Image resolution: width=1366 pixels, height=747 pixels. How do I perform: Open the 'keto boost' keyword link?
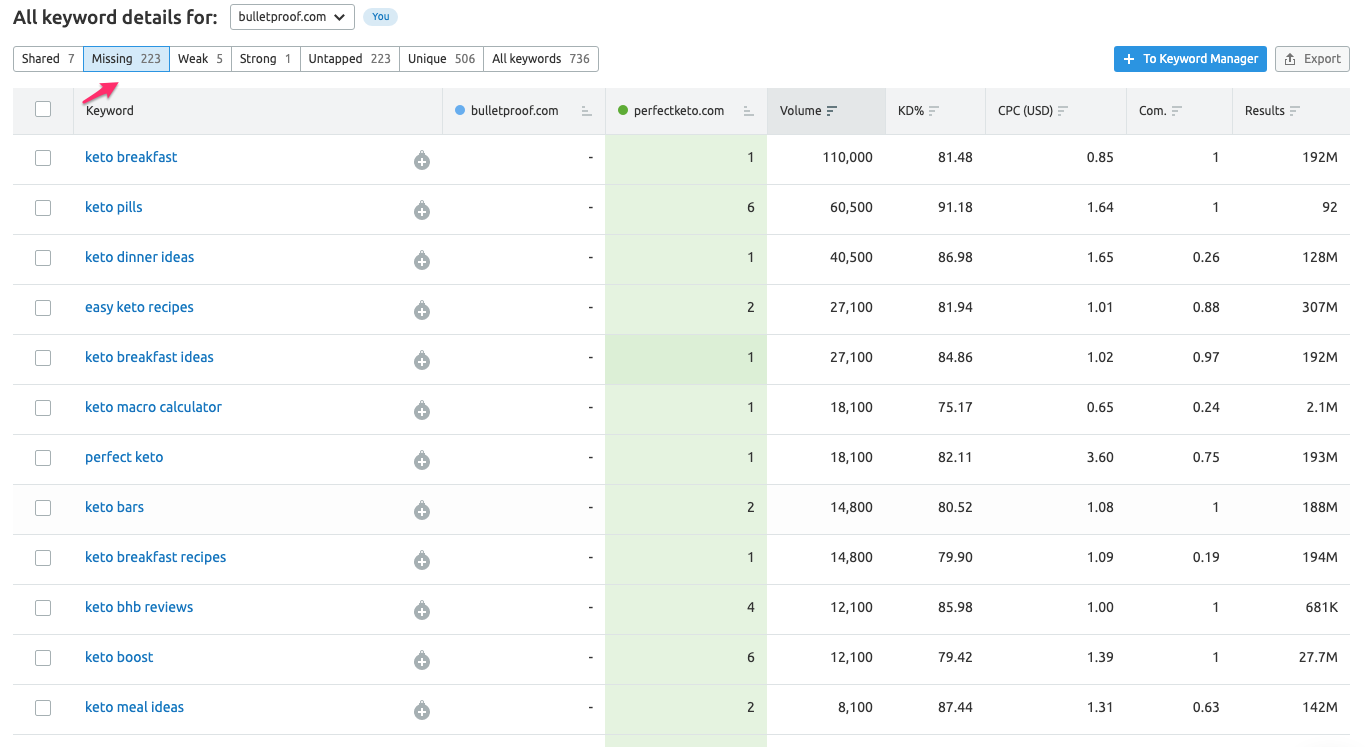pyautogui.click(x=119, y=657)
